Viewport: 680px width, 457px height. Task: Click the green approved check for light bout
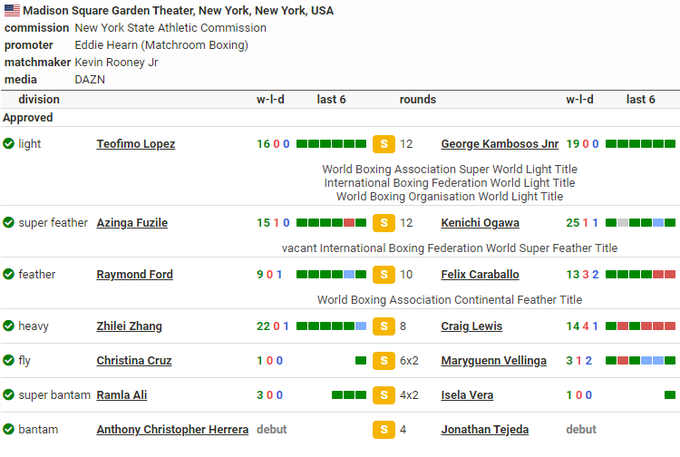click(9, 144)
